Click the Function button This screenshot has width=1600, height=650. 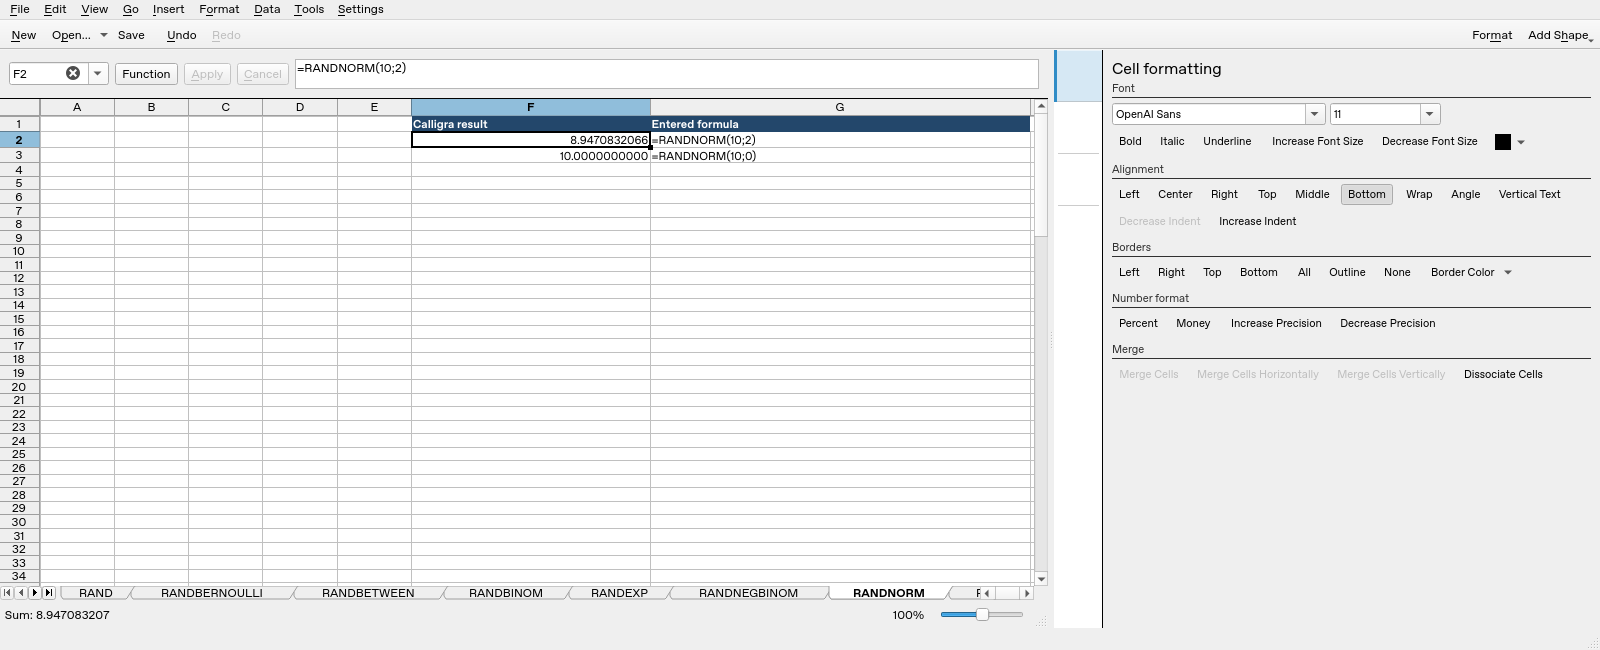click(x=146, y=74)
